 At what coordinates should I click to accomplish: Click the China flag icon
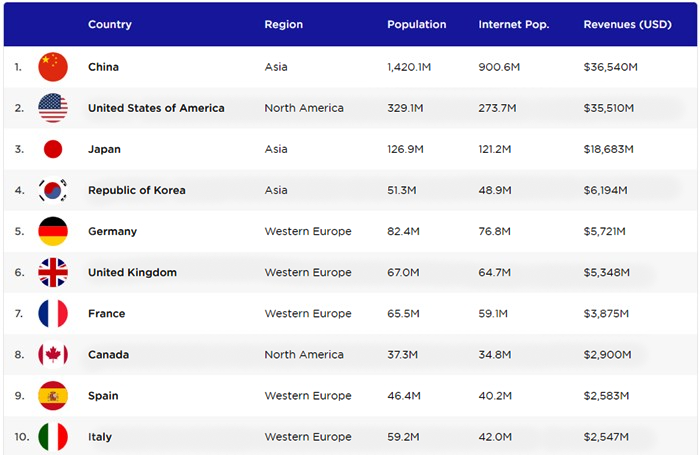click(x=53, y=67)
